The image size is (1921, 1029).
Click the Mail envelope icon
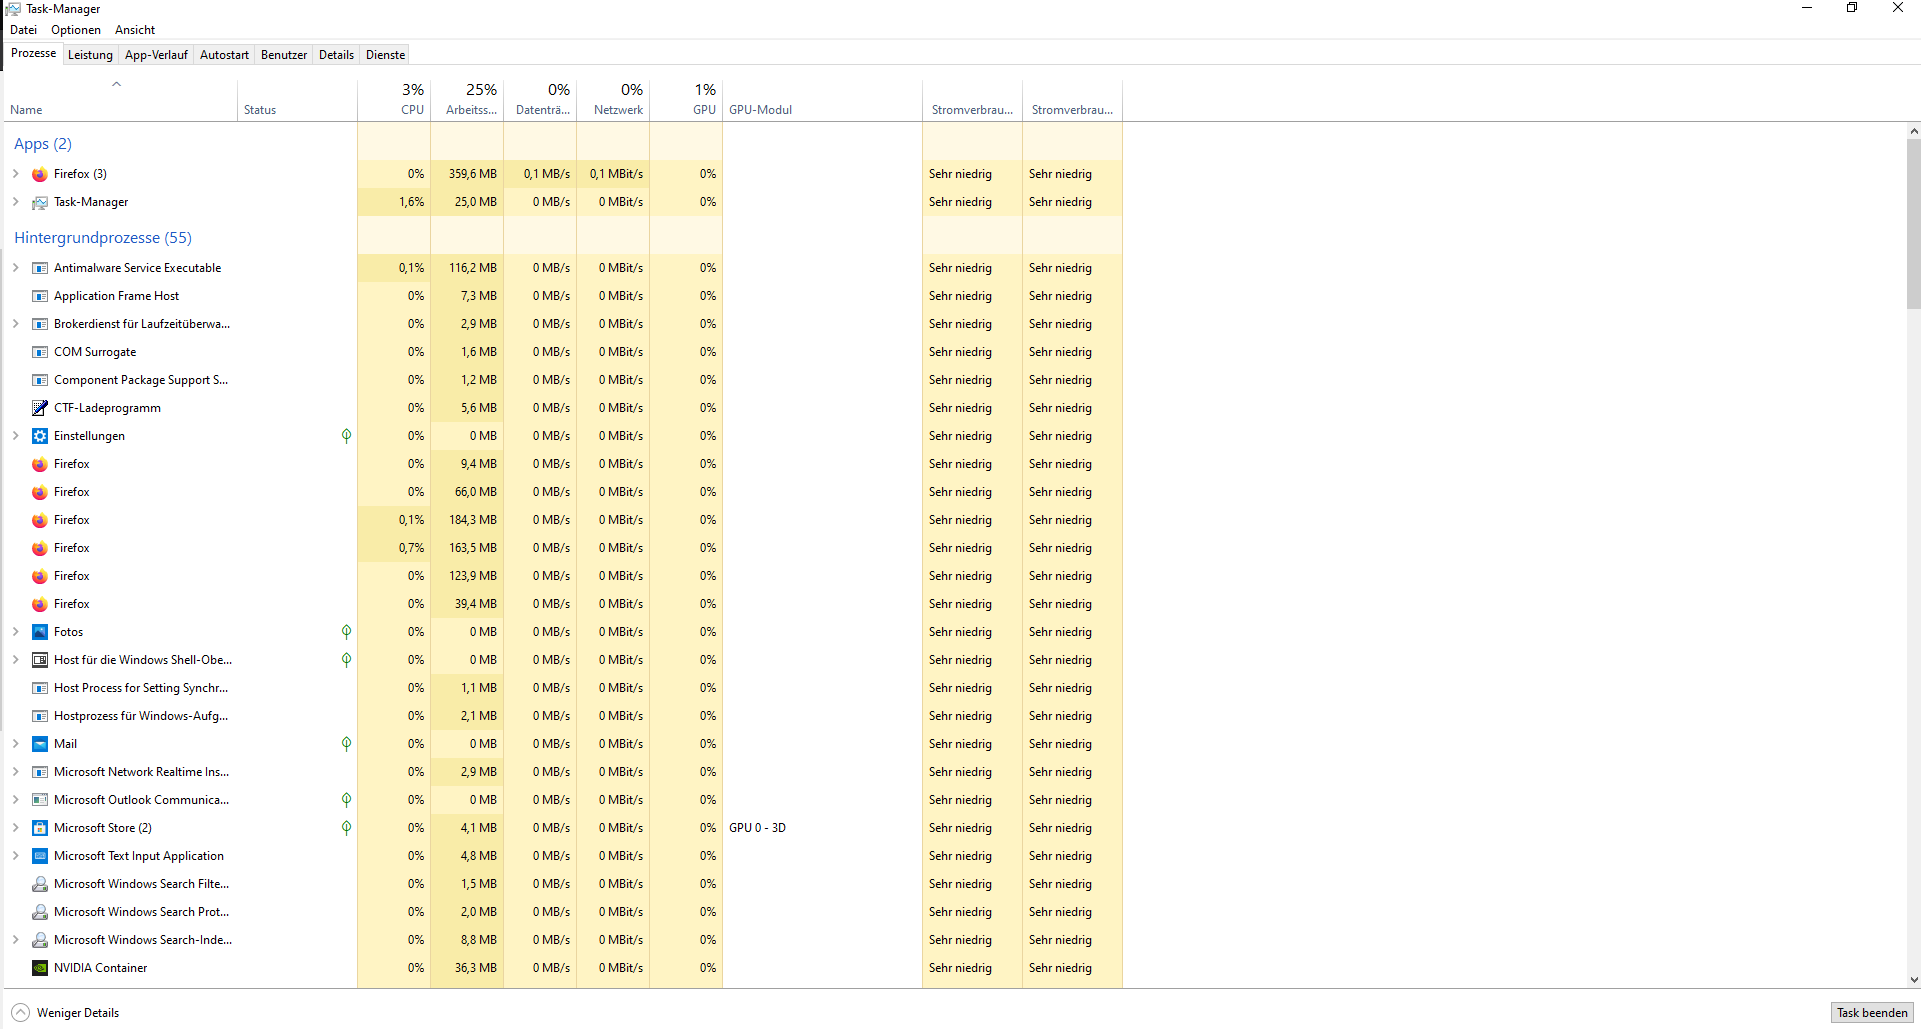tap(40, 743)
